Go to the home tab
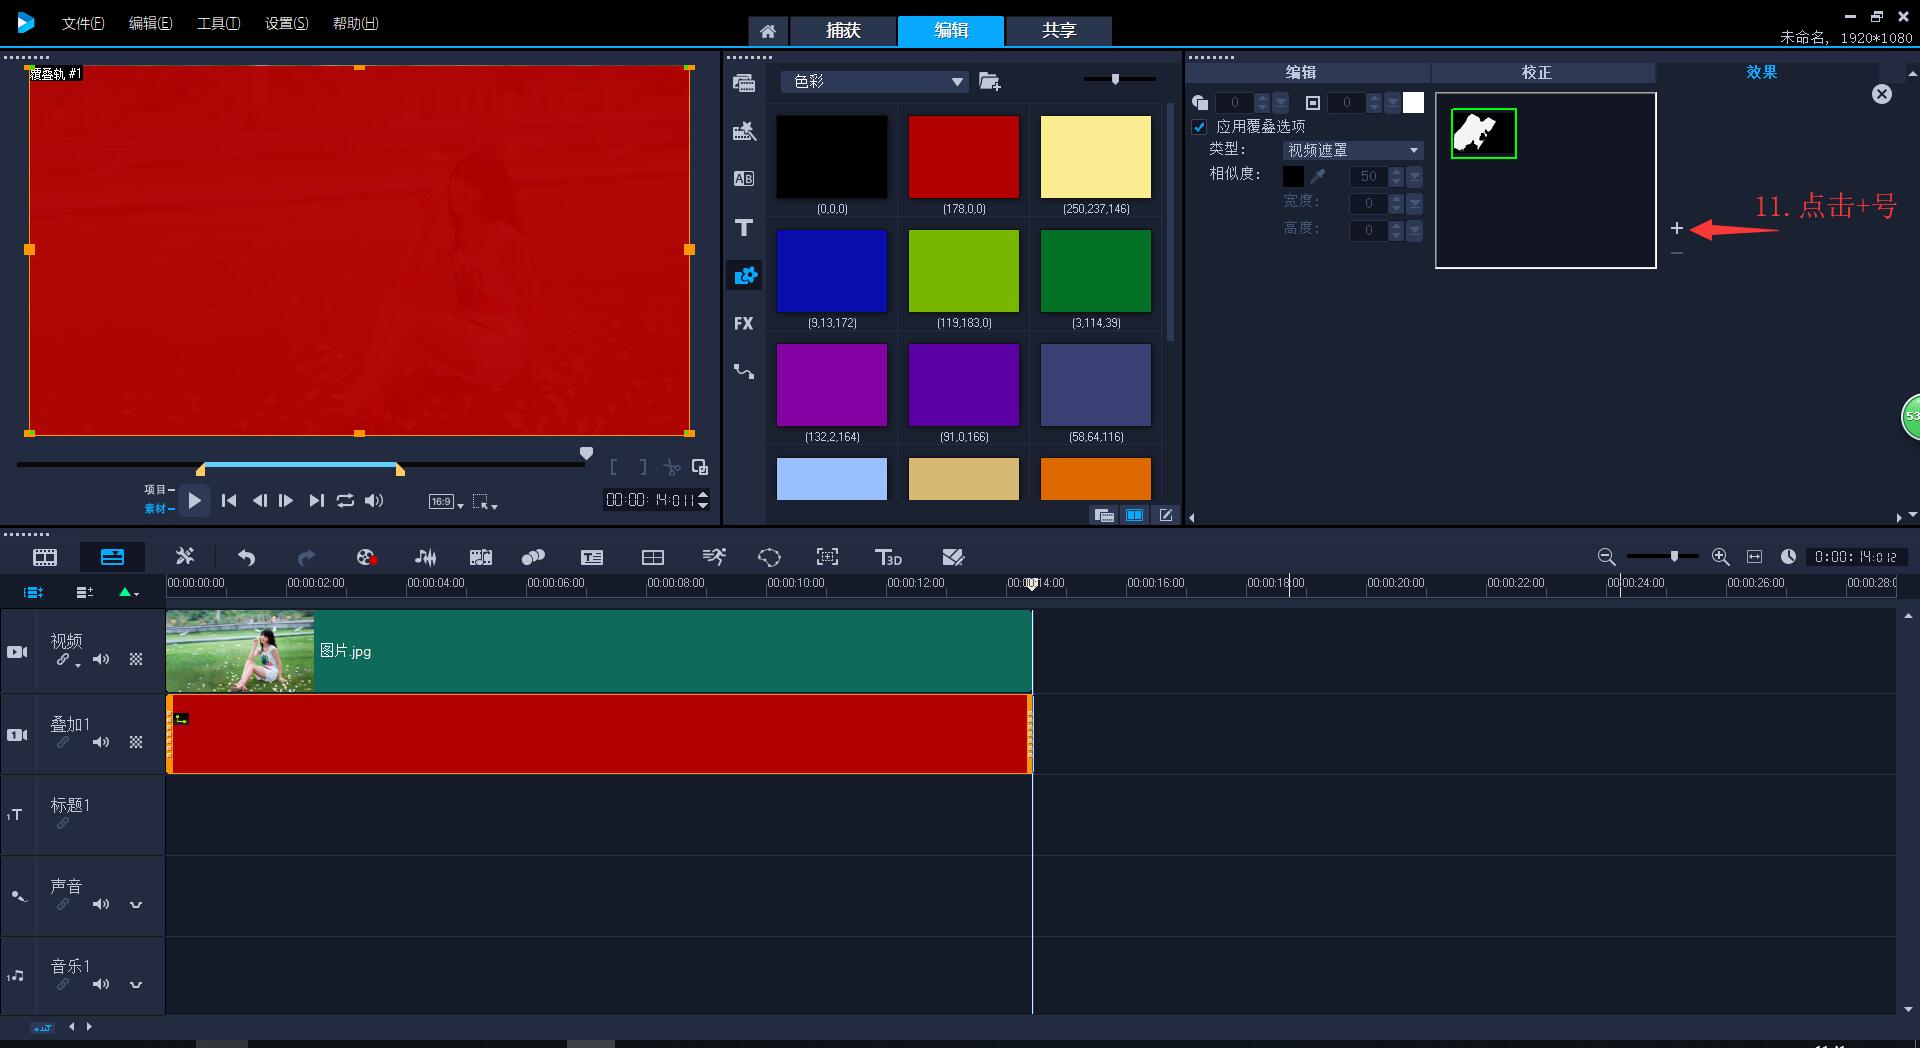 pos(768,31)
